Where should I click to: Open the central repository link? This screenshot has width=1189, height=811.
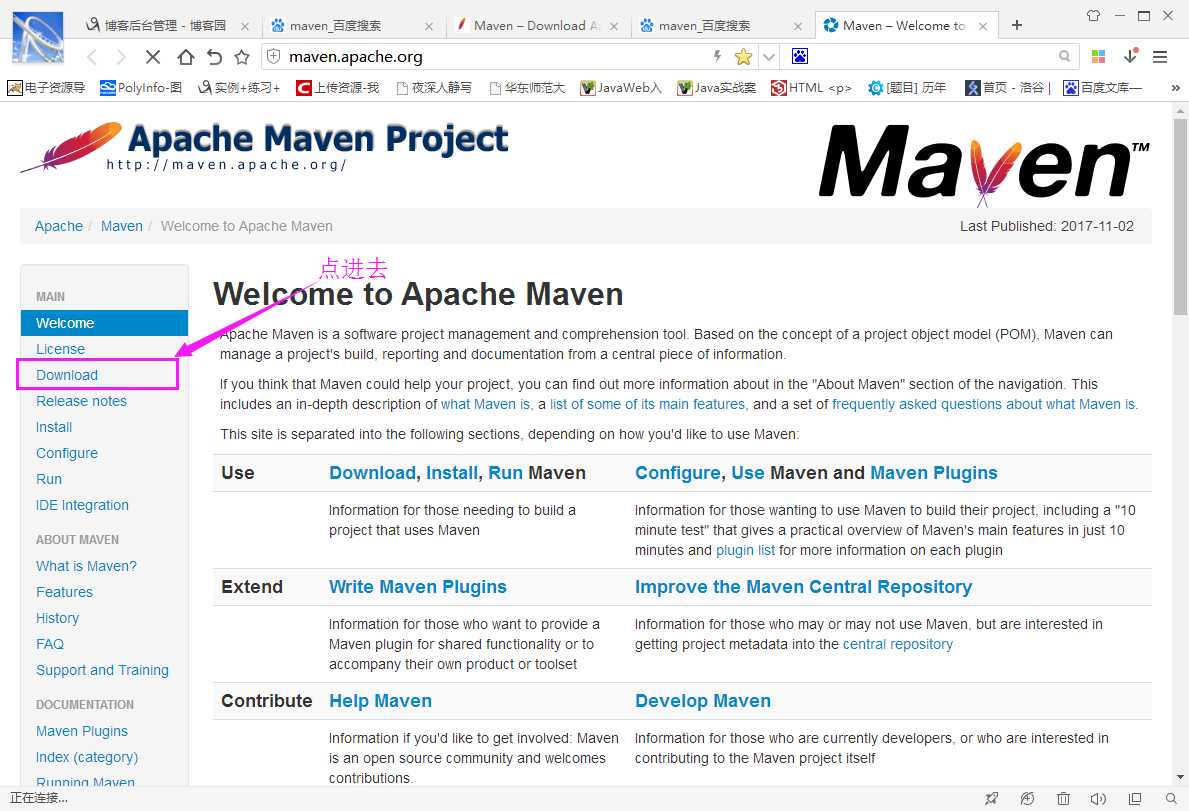898,644
